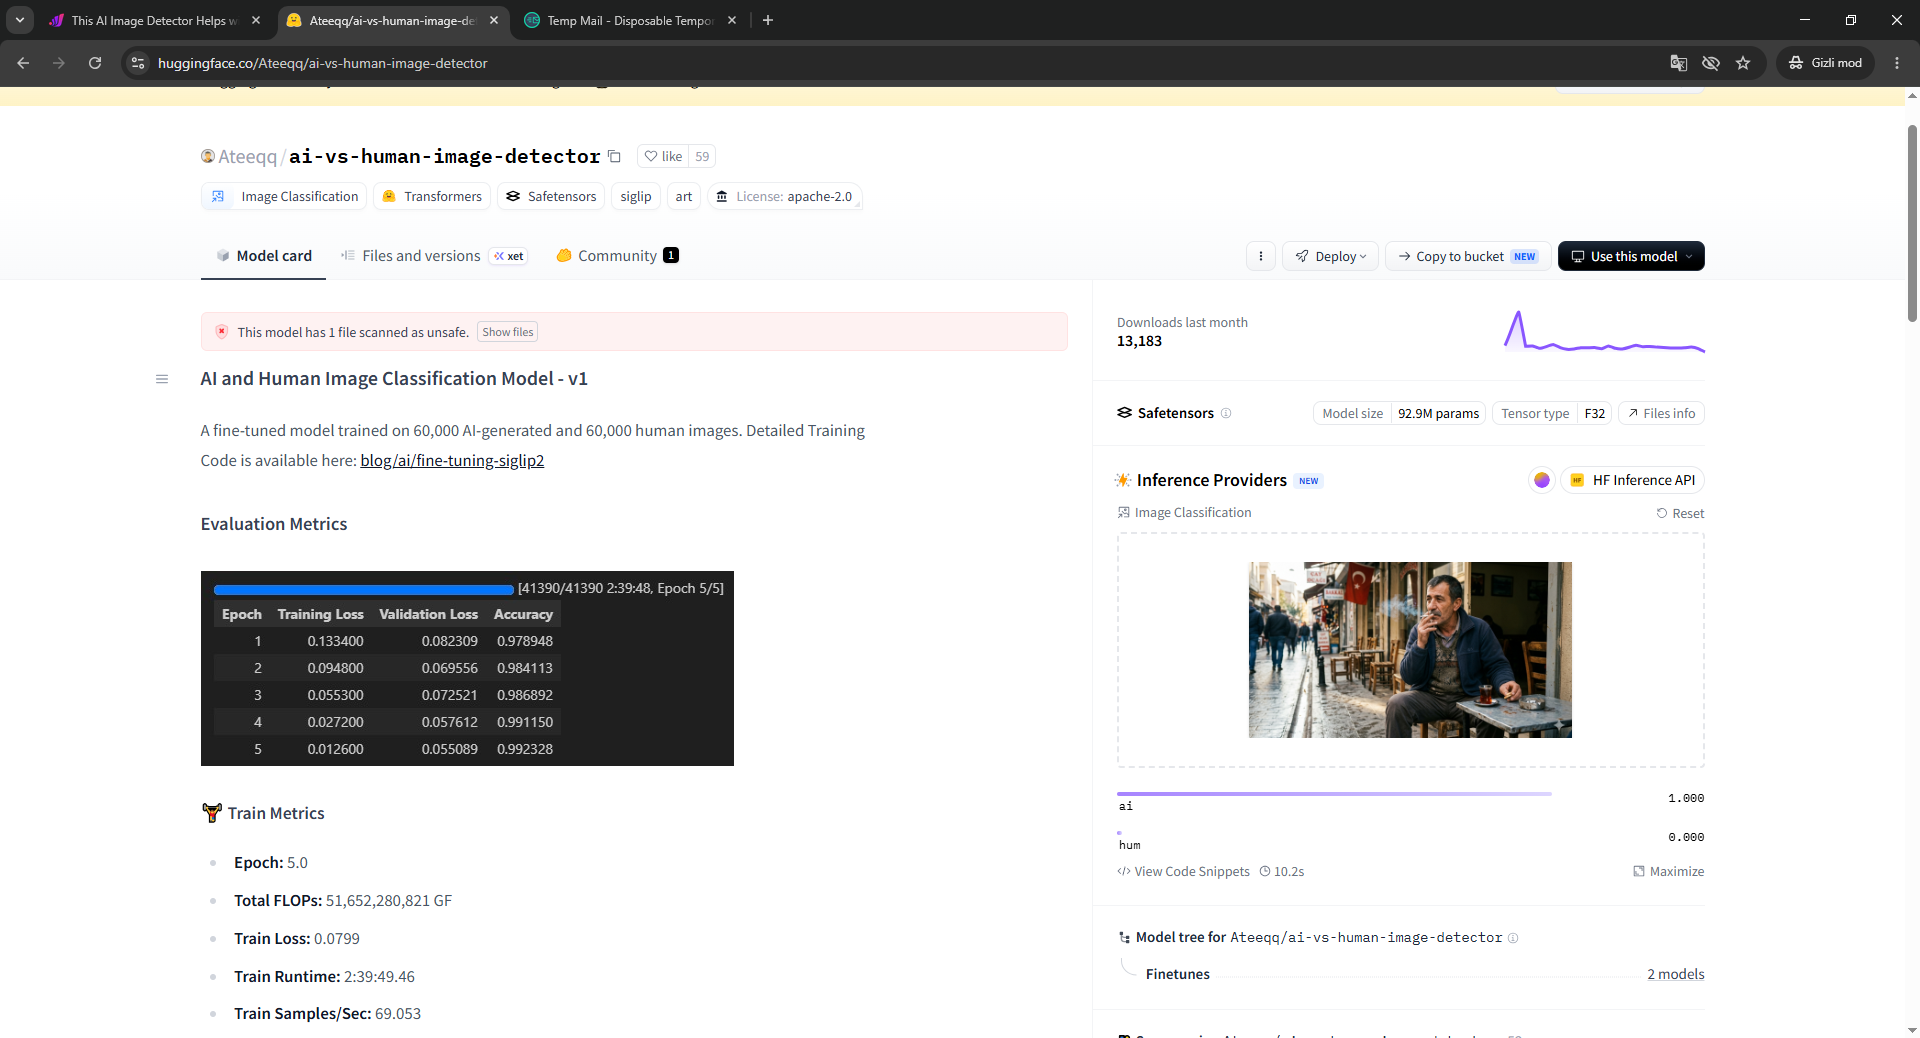Click the translate page icon
This screenshot has height=1038, width=1920.
[1679, 63]
